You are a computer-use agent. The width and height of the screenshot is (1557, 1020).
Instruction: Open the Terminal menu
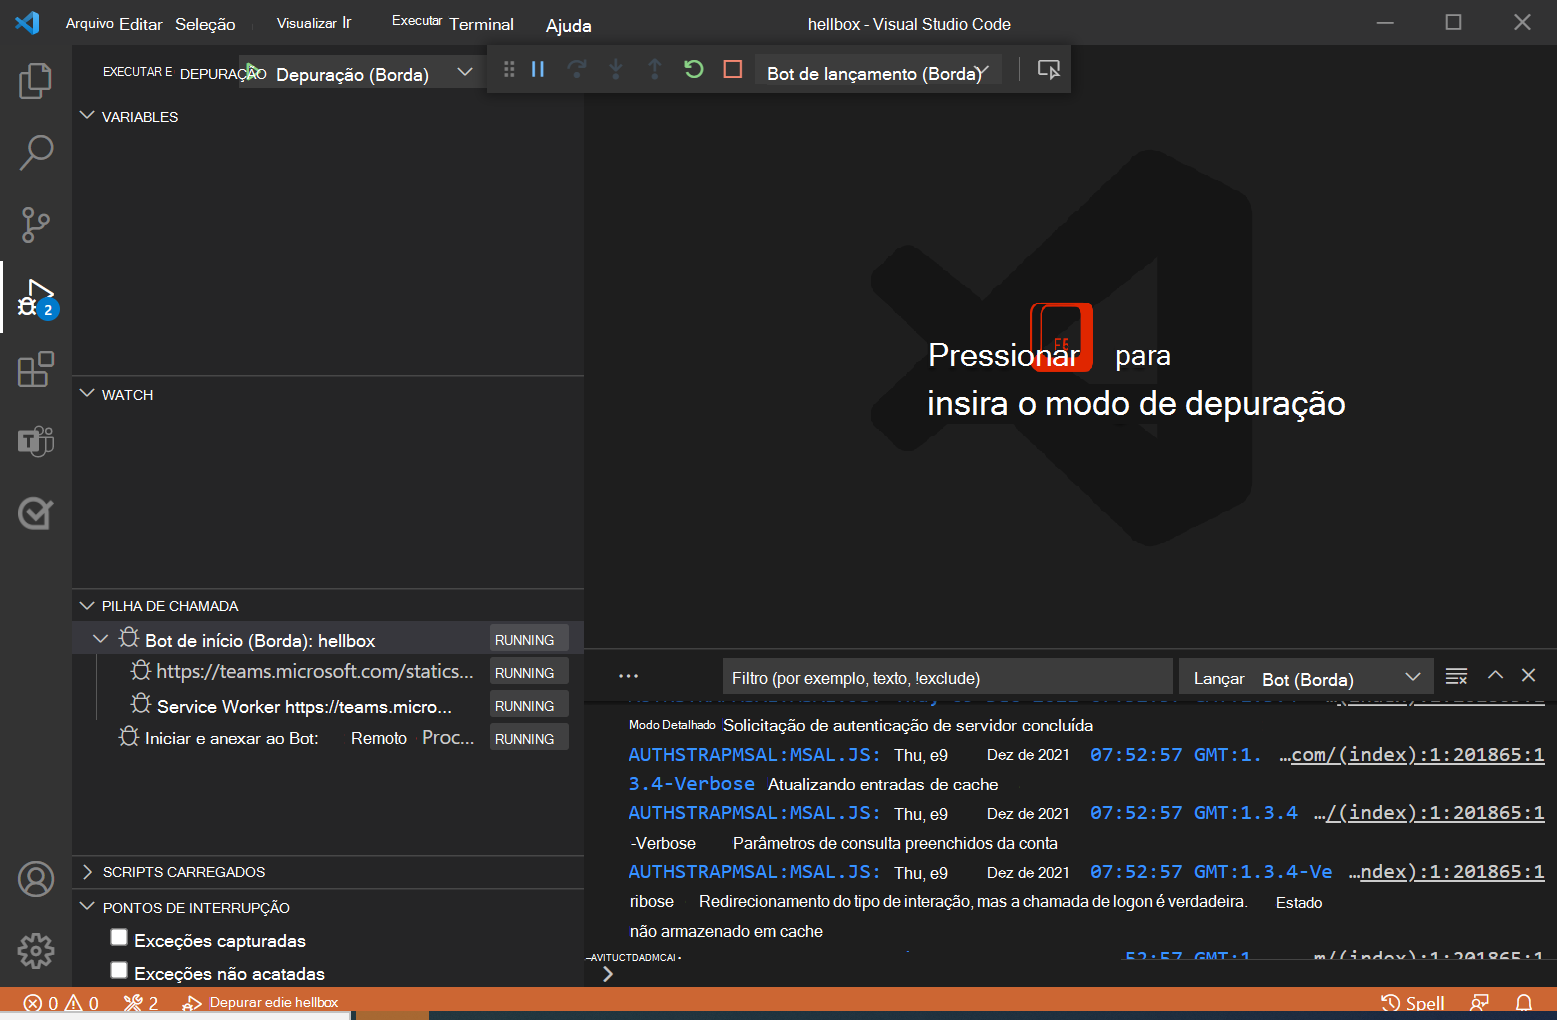tap(481, 24)
